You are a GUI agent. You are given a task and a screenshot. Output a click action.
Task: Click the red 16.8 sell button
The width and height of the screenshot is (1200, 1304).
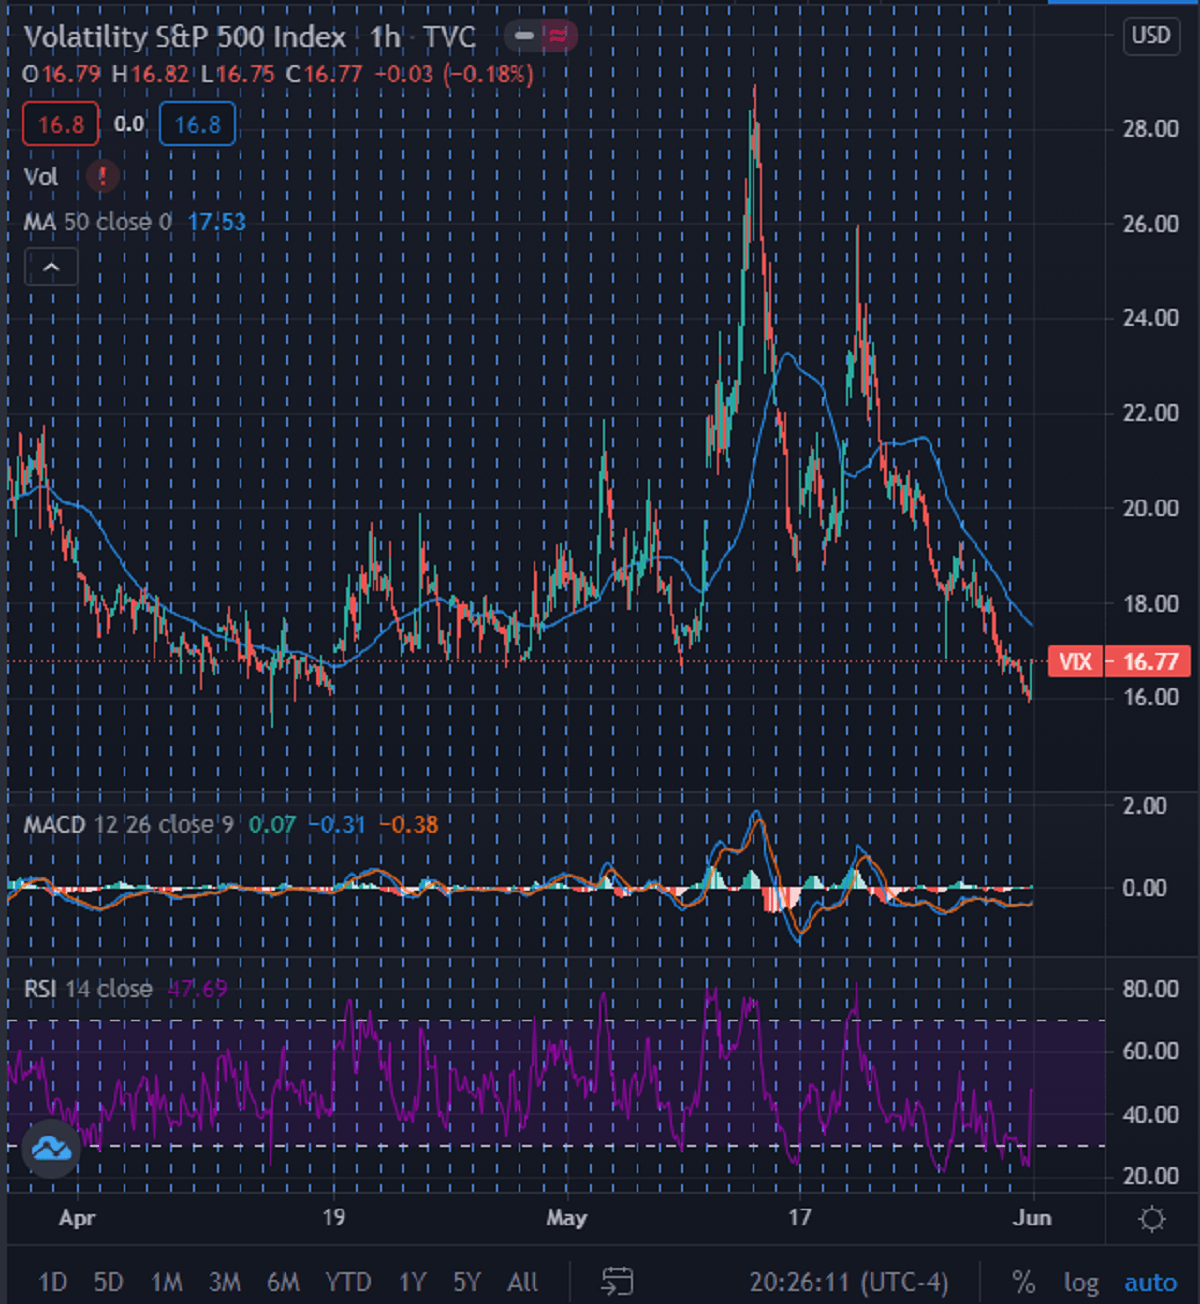[61, 124]
